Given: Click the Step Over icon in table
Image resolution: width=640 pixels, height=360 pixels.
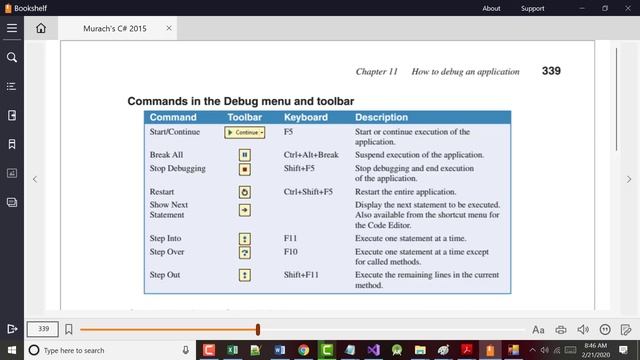Looking at the screenshot, I should tap(244, 253).
